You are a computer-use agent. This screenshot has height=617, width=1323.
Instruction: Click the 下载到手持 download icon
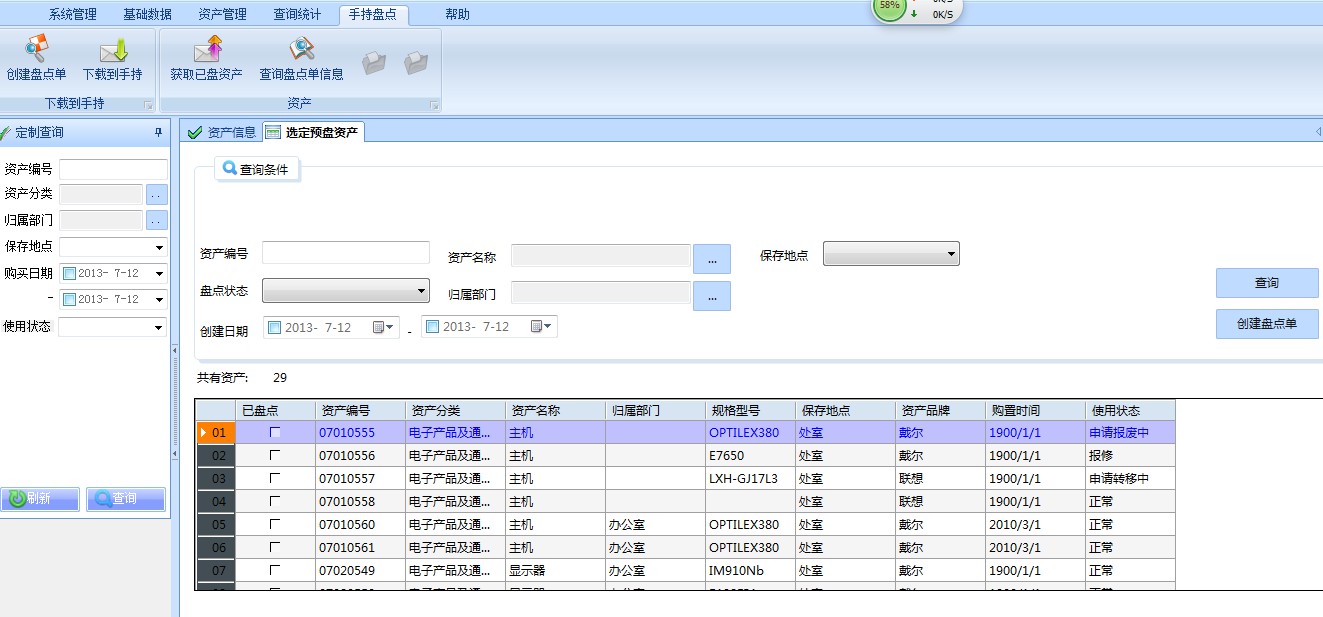113,50
